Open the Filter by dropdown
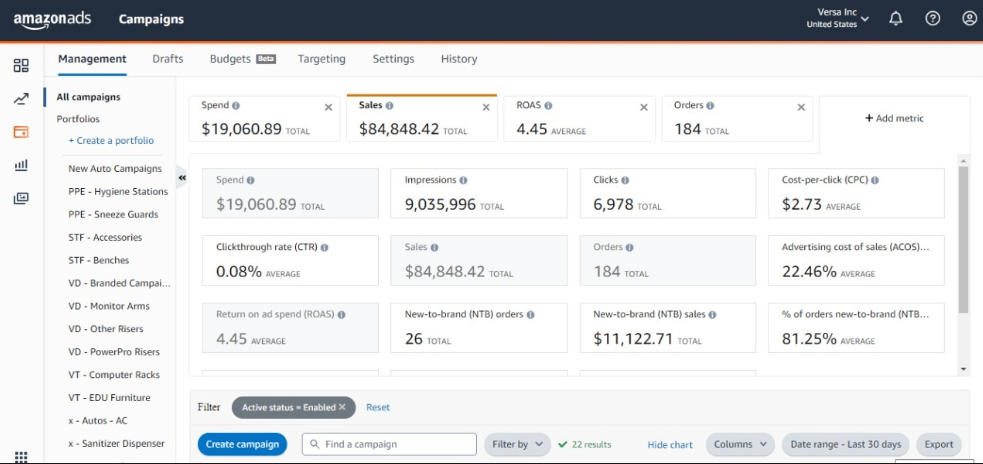This screenshot has height=464, width=983. click(517, 445)
